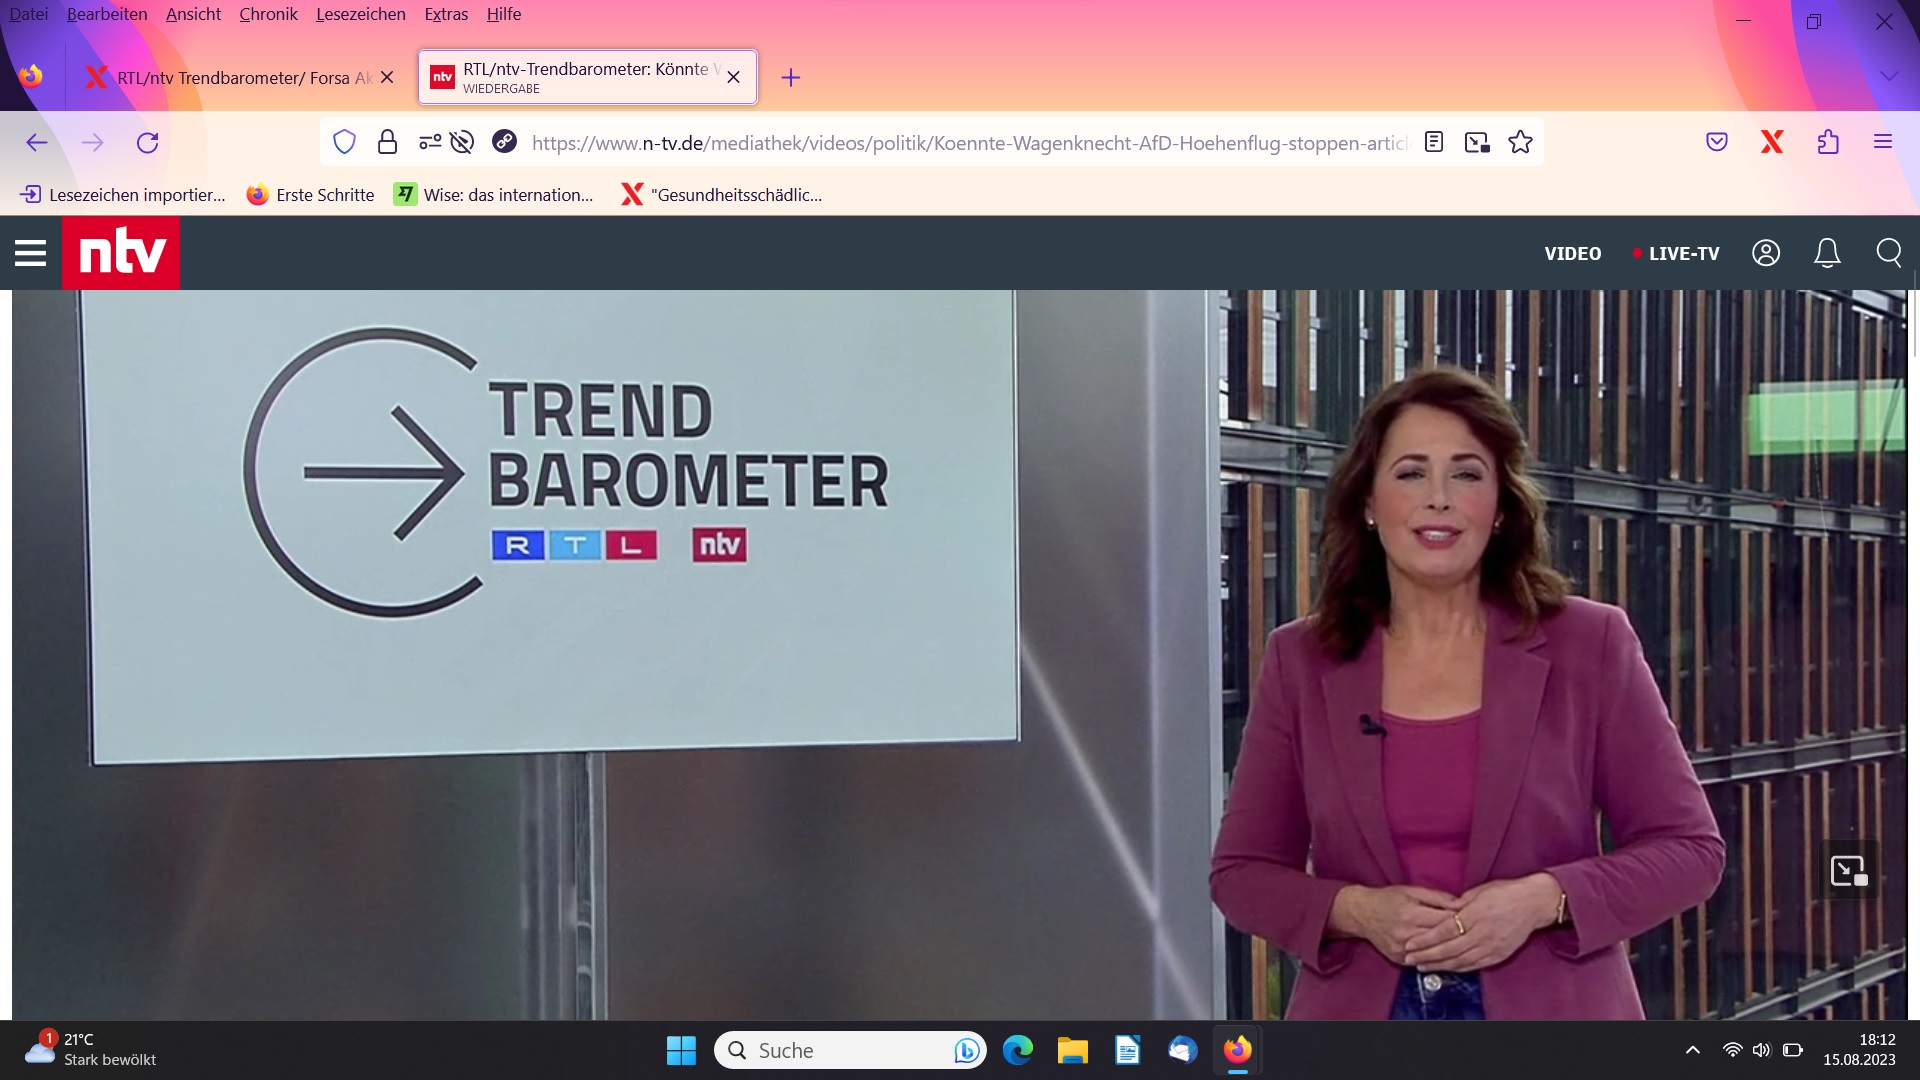Bookmark this page with star icon
This screenshot has width=1920, height=1080.
(1520, 142)
